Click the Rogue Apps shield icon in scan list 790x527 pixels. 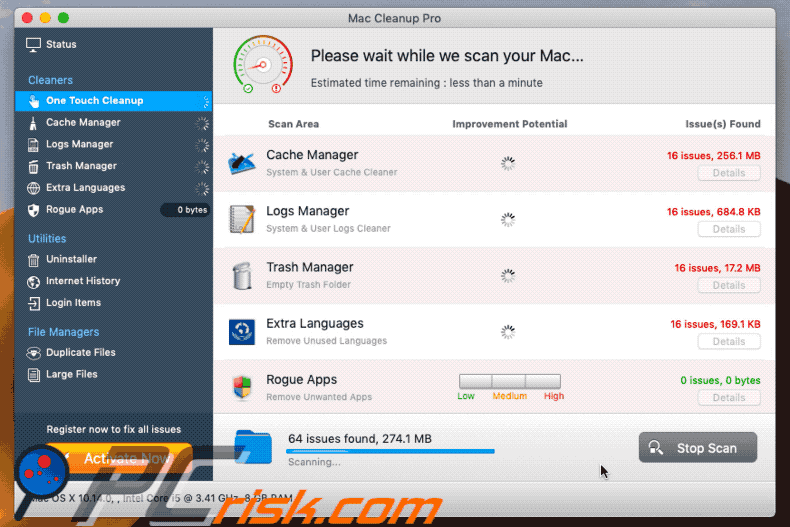[242, 387]
